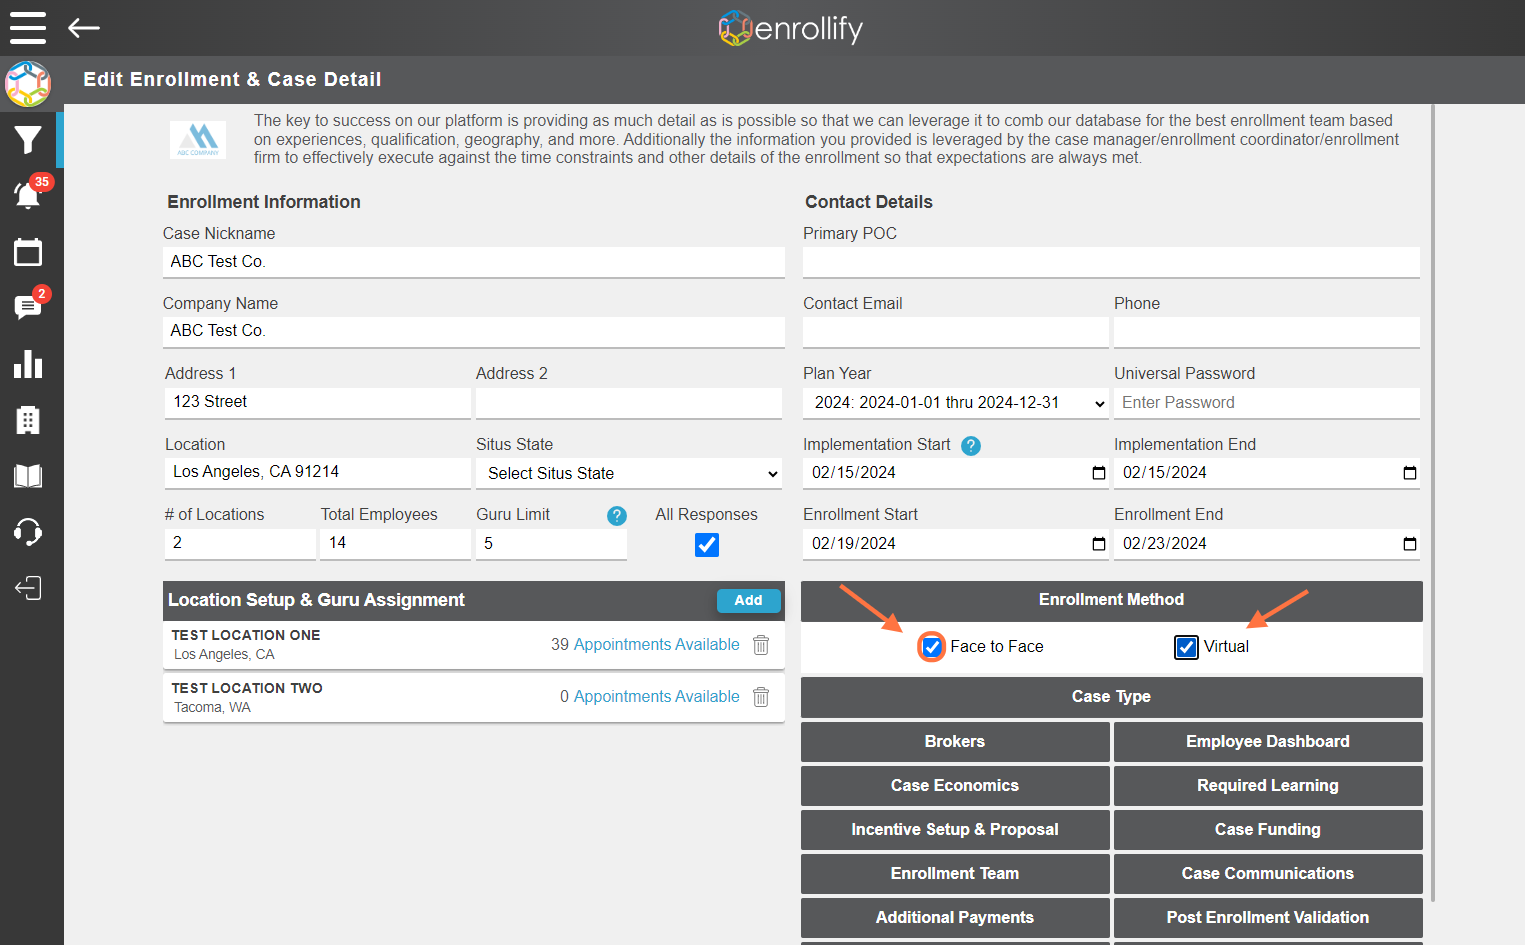
Task: Open the open-book learning icon
Action: [x=28, y=476]
